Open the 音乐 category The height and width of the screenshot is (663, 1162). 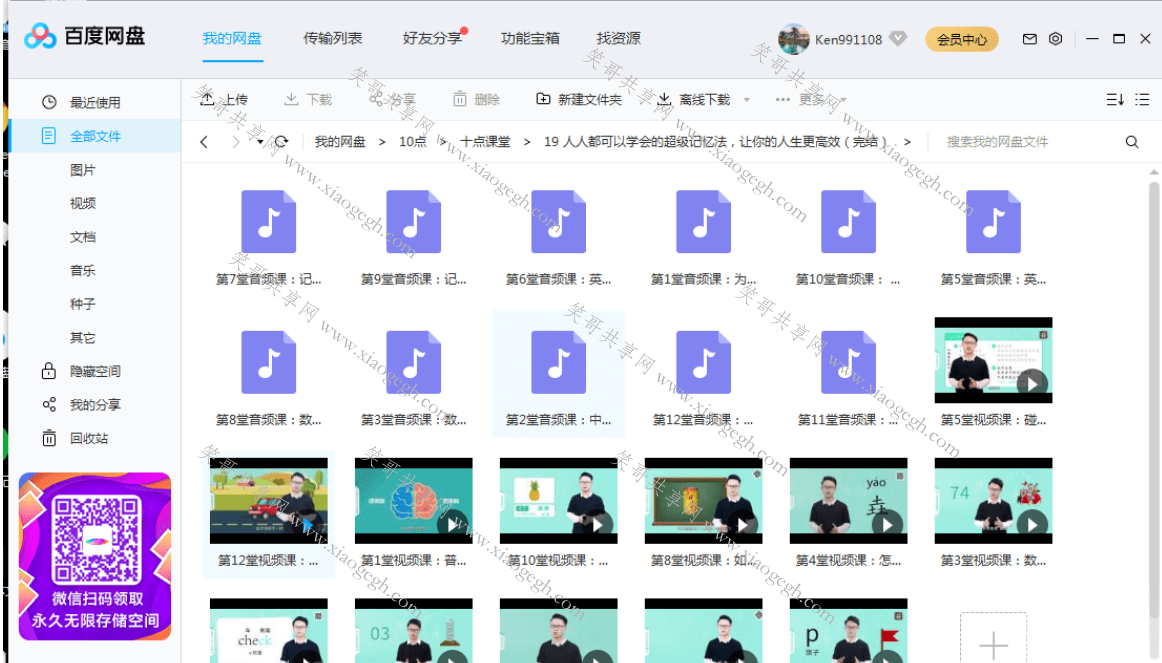click(82, 270)
